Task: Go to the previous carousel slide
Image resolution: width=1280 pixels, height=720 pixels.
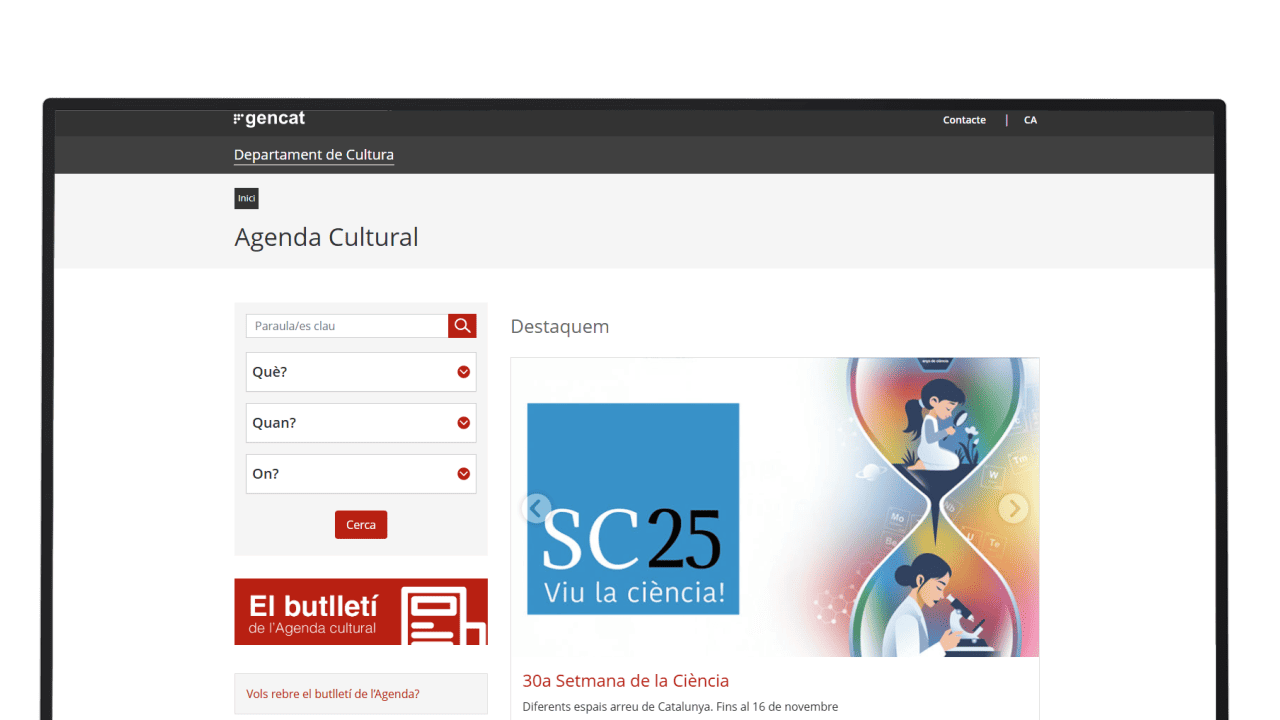Action: click(x=536, y=508)
